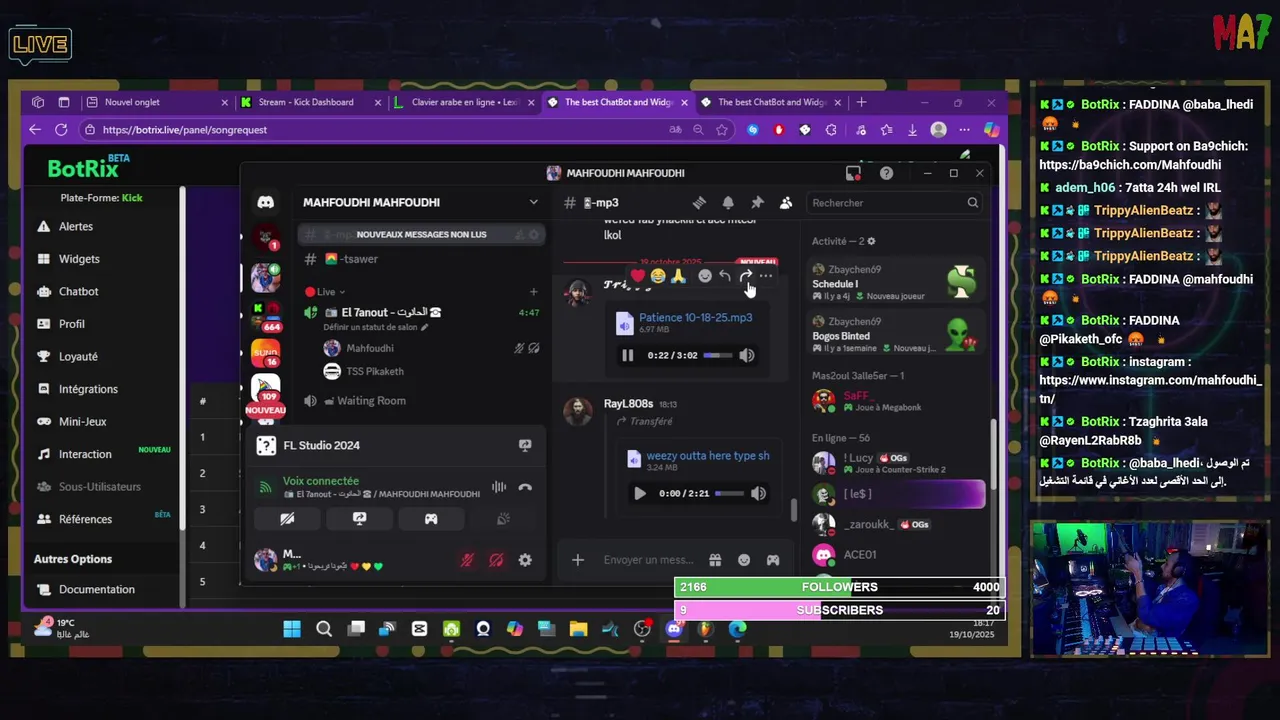Open Chatbot in BotRix sidebar
This screenshot has width=1280, height=720.
78,292
